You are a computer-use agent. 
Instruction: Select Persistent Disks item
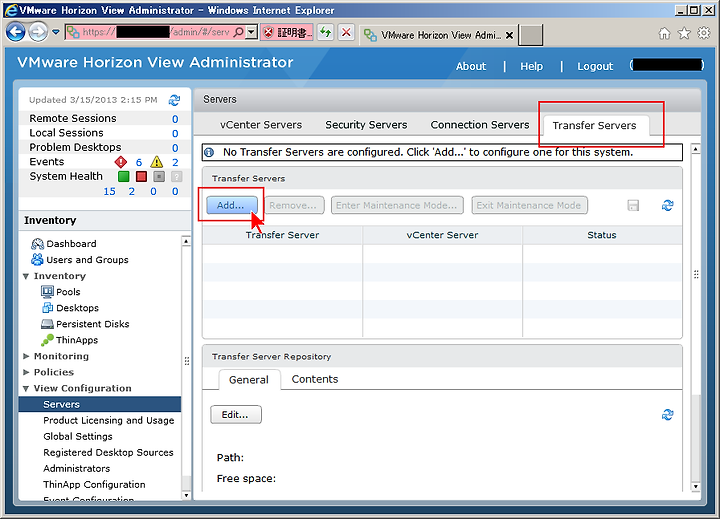point(92,324)
